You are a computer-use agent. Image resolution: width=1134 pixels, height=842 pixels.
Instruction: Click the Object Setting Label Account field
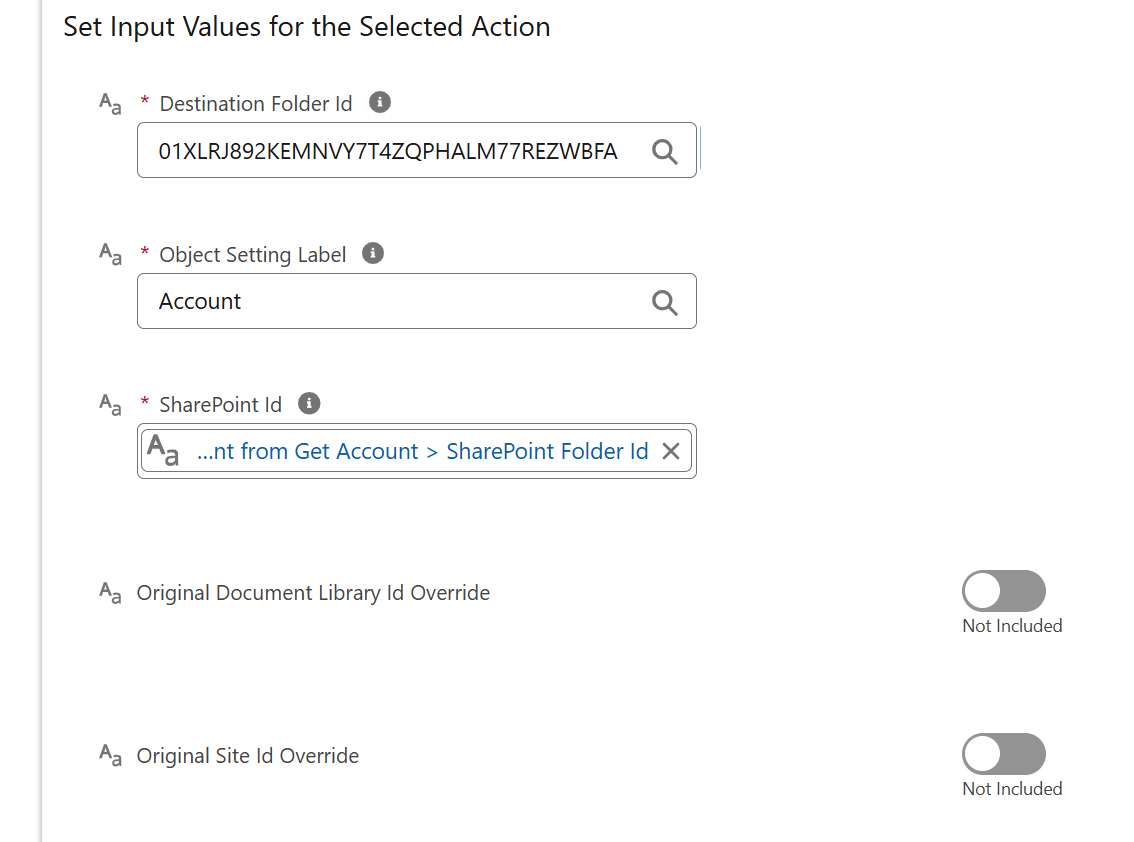(x=417, y=301)
